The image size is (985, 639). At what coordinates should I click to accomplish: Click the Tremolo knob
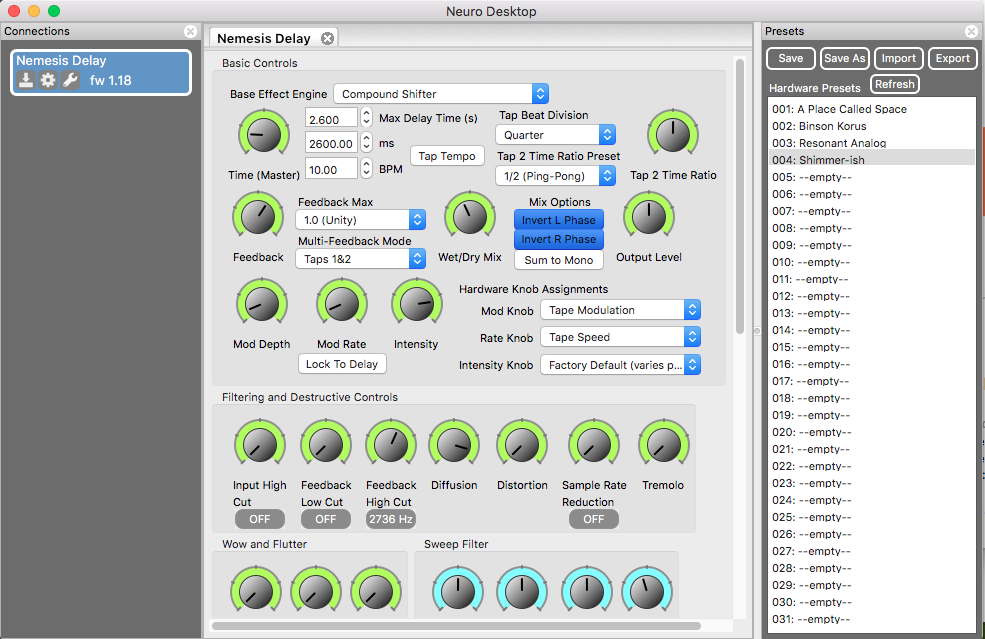(664, 445)
